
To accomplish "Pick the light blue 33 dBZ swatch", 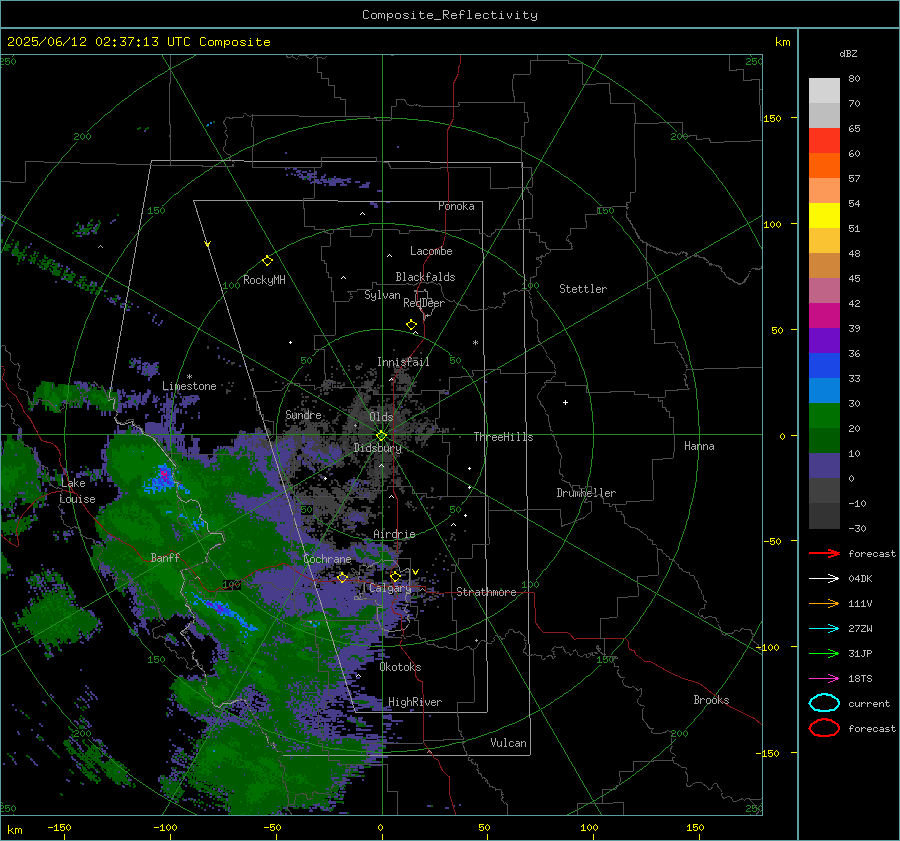I will click(824, 390).
